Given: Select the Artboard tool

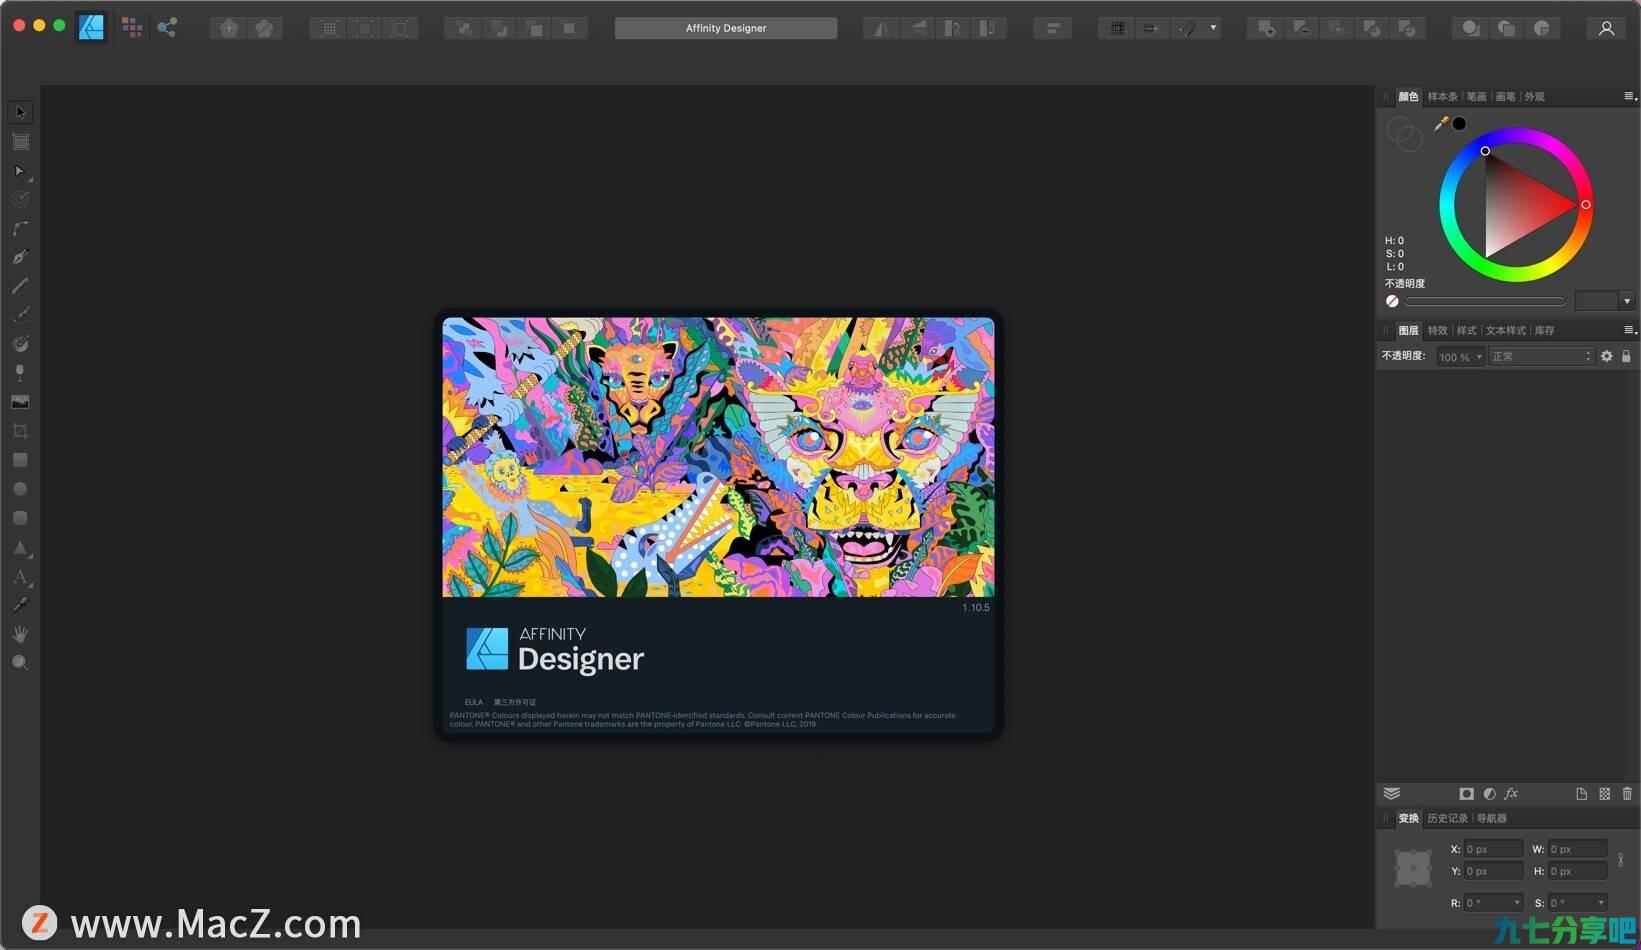Looking at the screenshot, I should pyautogui.click(x=20, y=142).
